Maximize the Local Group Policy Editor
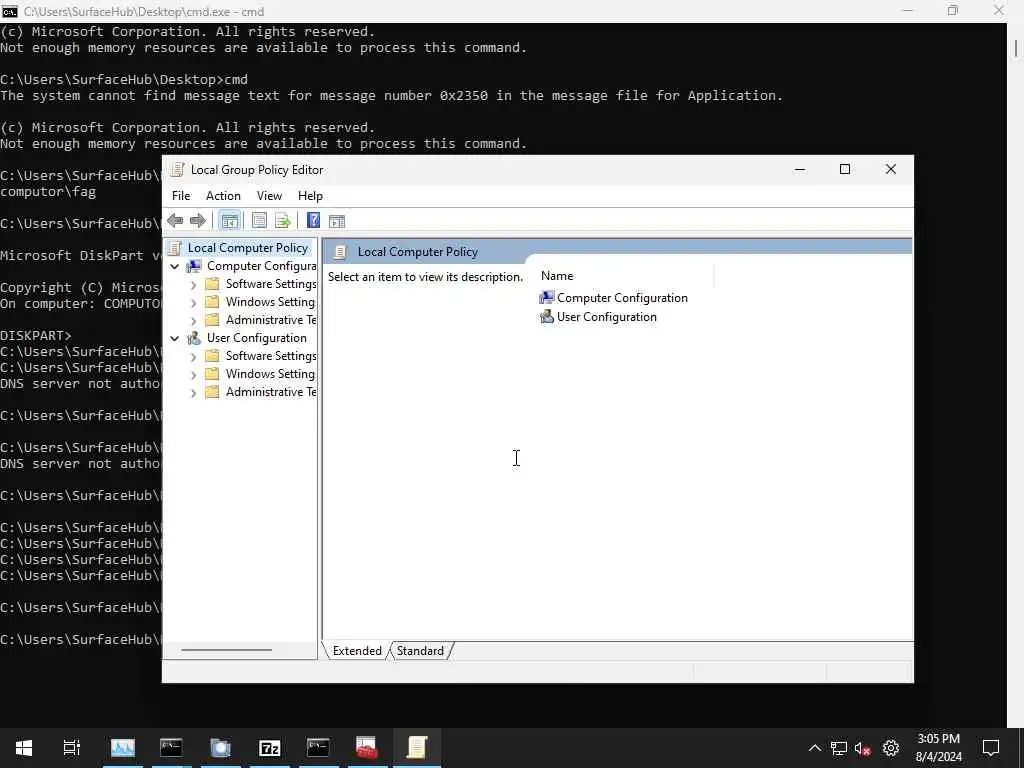Image resolution: width=1024 pixels, height=768 pixels. tap(844, 170)
